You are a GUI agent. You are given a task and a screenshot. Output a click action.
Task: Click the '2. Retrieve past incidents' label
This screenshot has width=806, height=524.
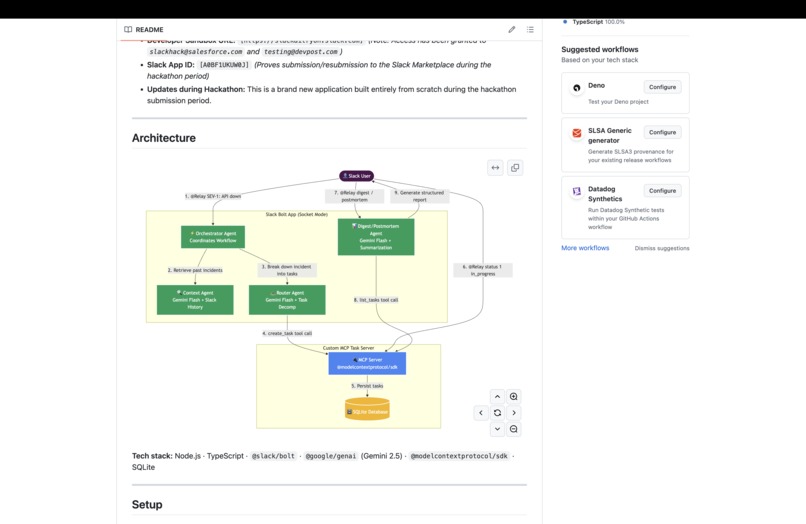[195, 270]
